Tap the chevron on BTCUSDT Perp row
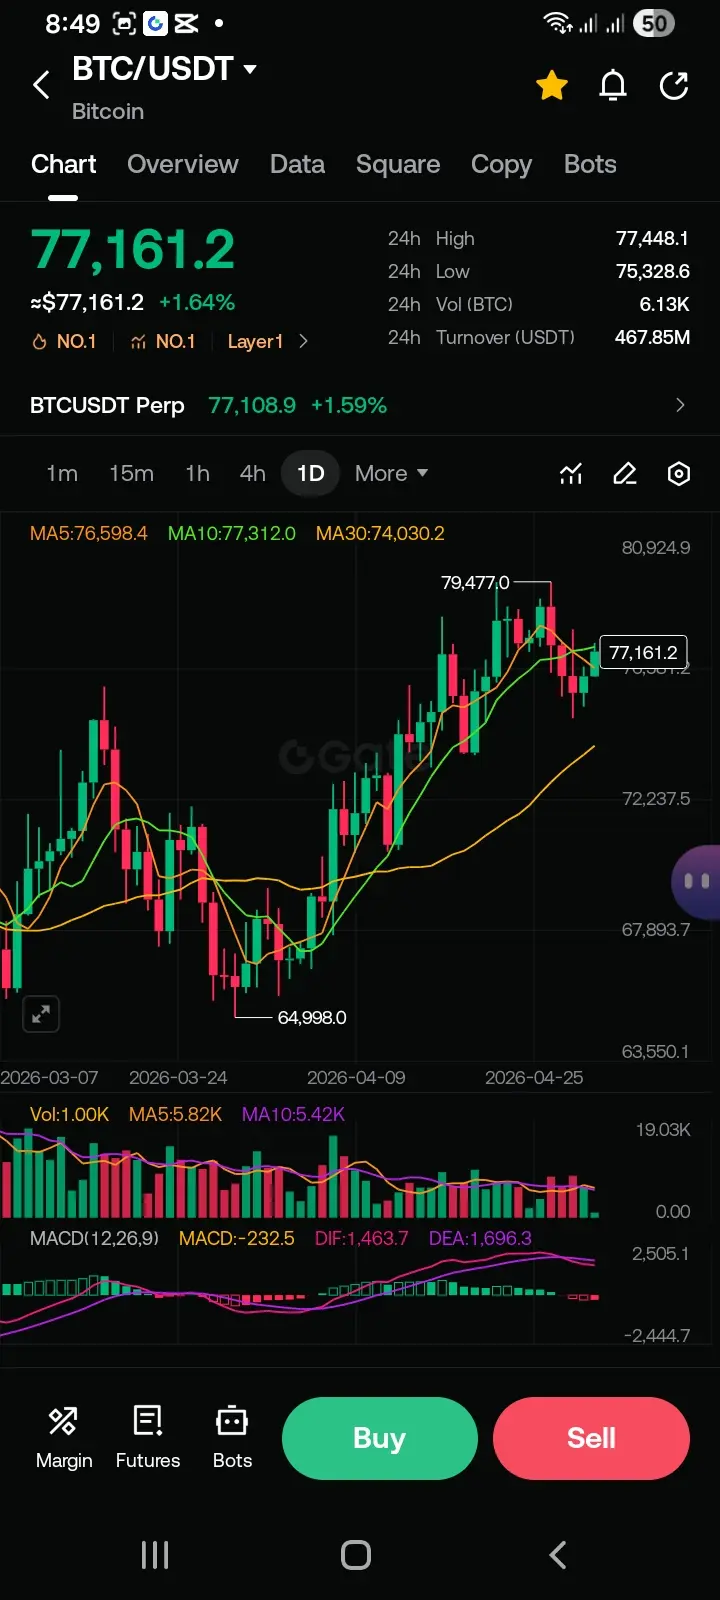 tap(680, 405)
